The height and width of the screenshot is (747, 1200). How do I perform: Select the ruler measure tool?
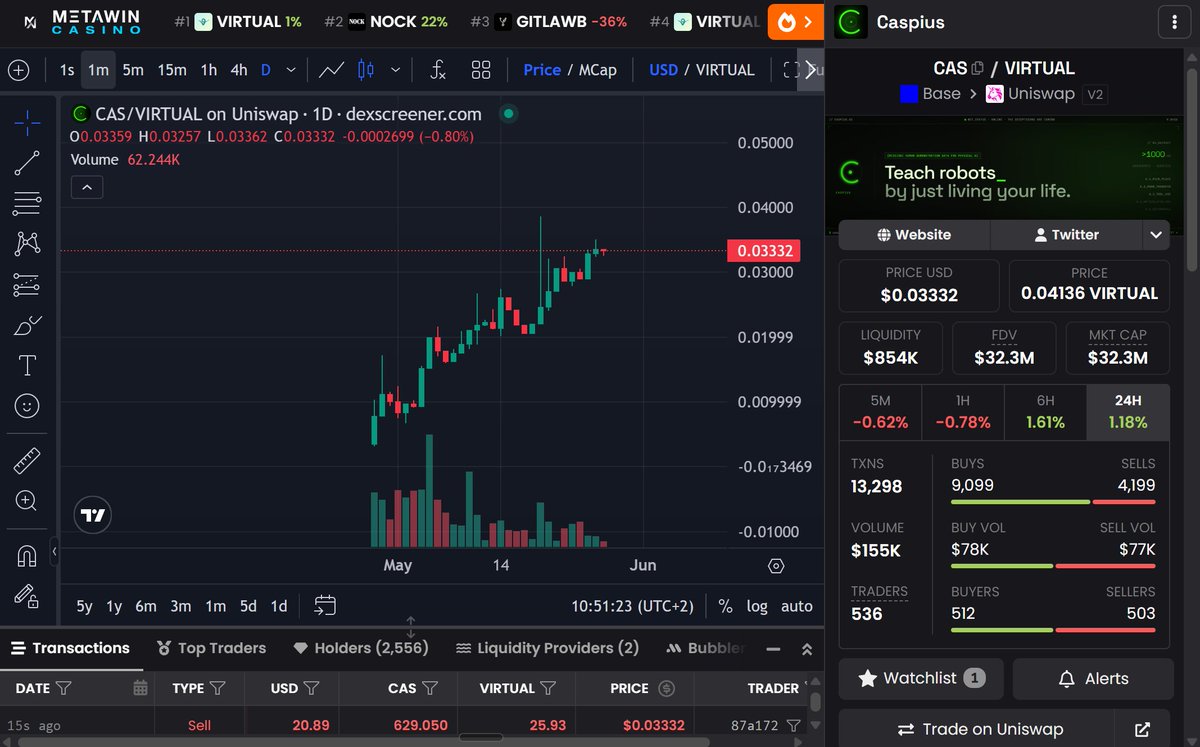click(x=27, y=460)
